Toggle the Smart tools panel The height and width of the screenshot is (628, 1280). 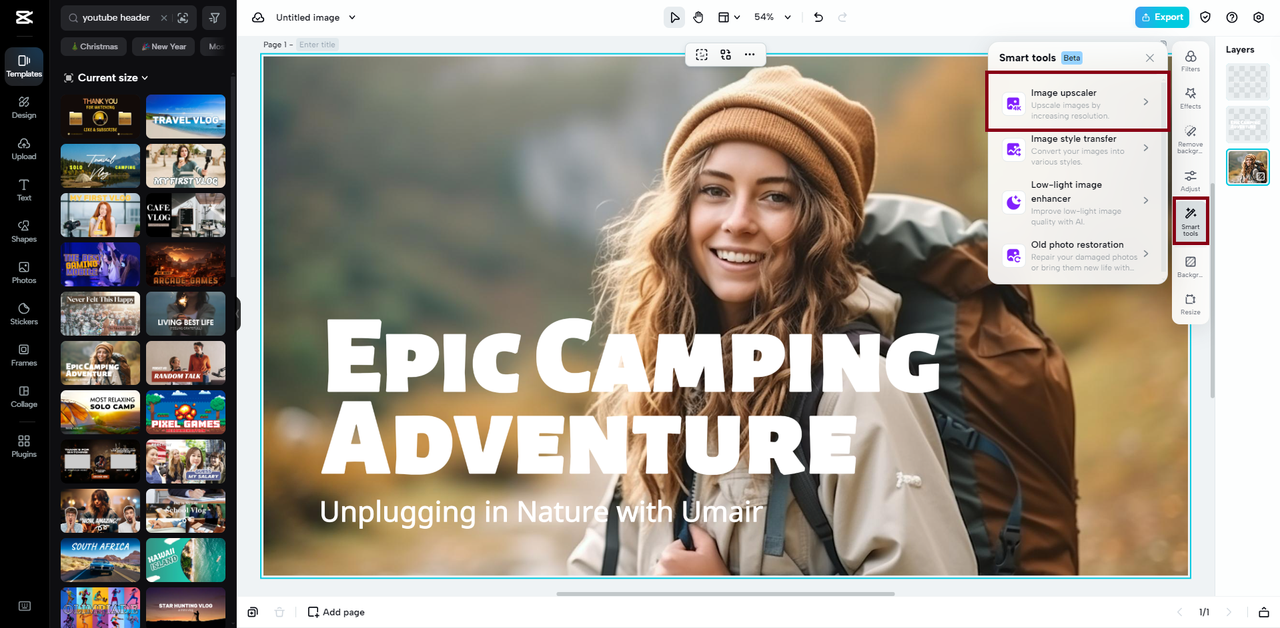1190,221
